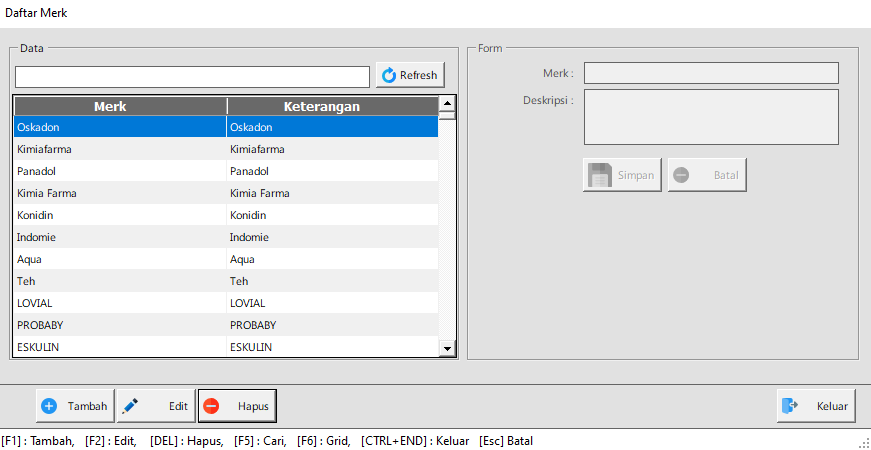Click into the Deskripsi text area
The width and height of the screenshot is (871, 450).
(711, 117)
